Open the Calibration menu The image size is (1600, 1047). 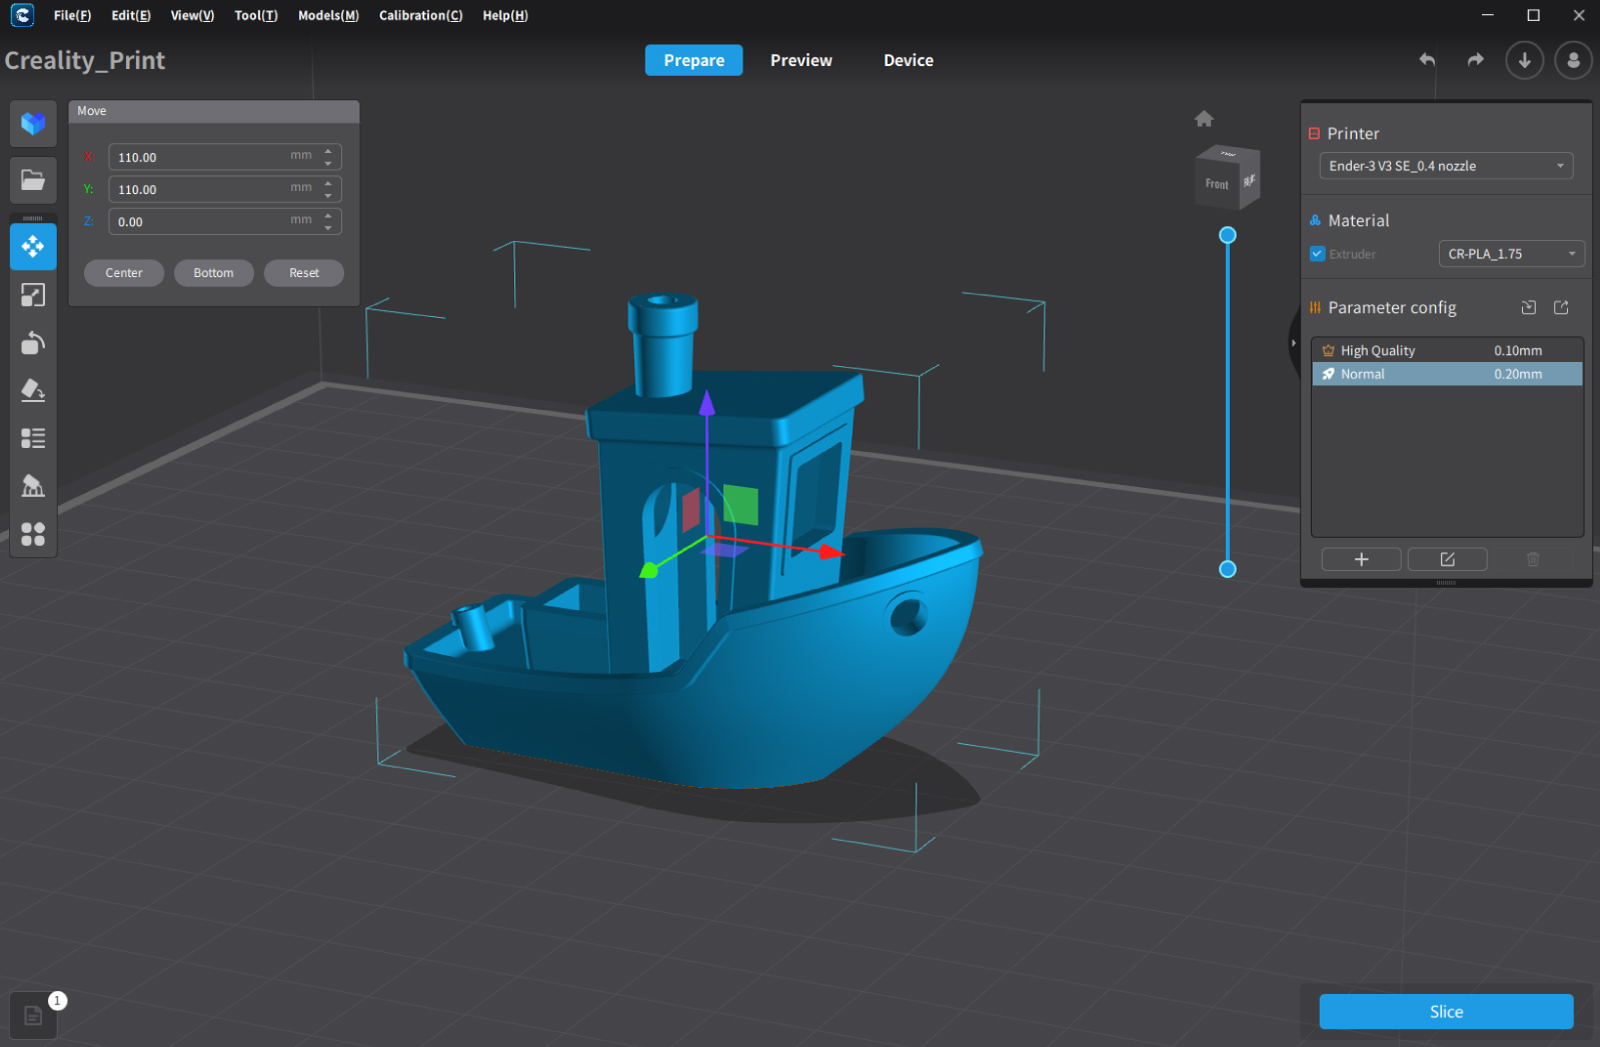420,15
